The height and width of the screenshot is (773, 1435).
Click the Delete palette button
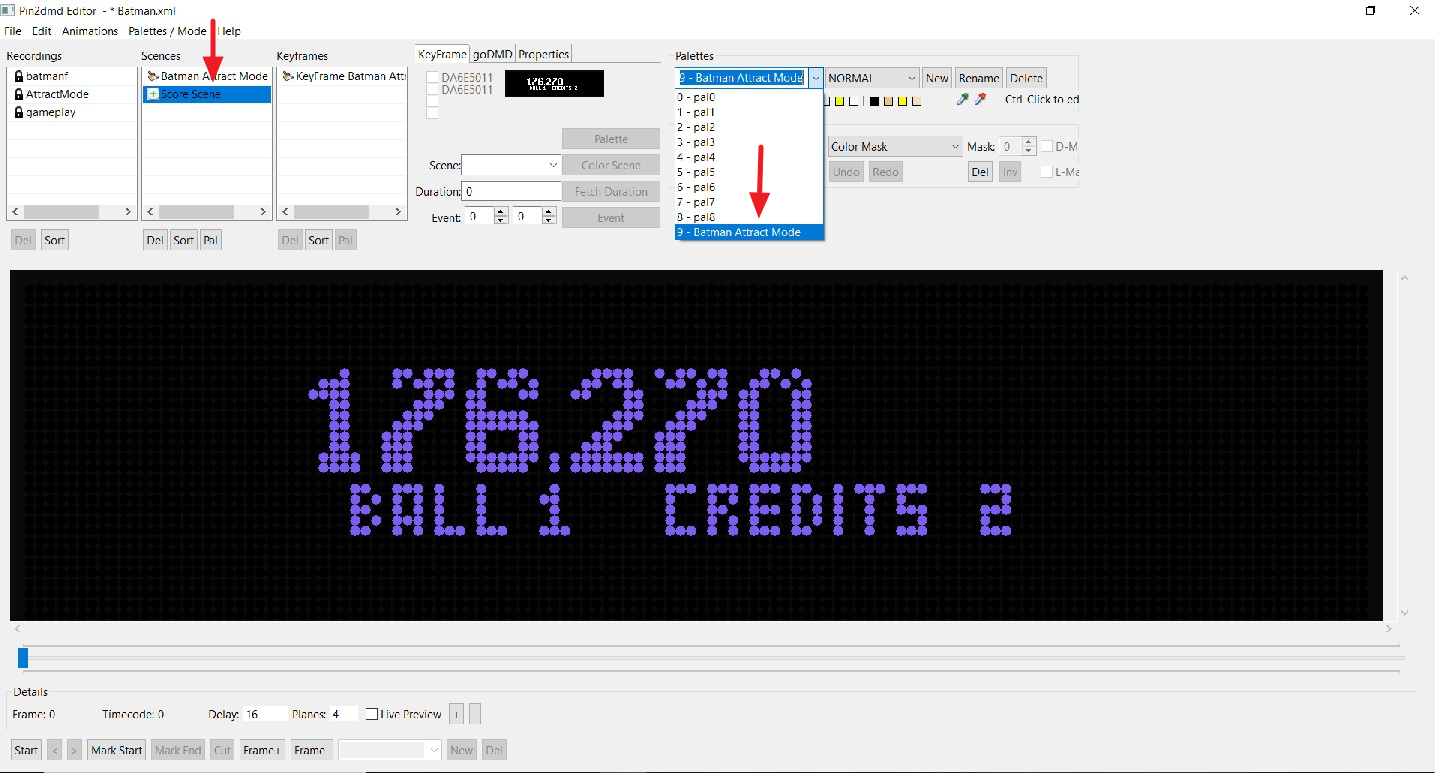pyautogui.click(x=1026, y=78)
